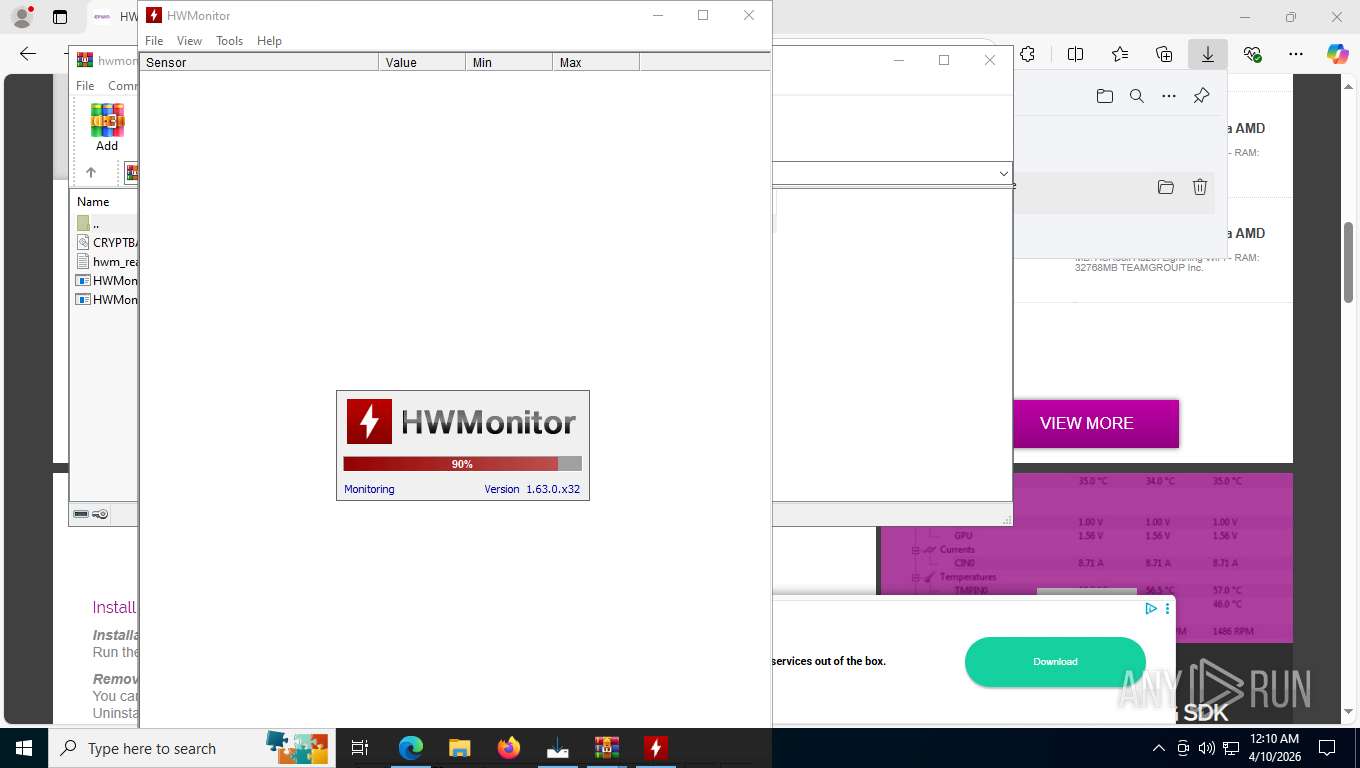Viewport: 1360px width, 768px height.
Task: Open downloads folder from Downloads panel
Action: point(1104,96)
